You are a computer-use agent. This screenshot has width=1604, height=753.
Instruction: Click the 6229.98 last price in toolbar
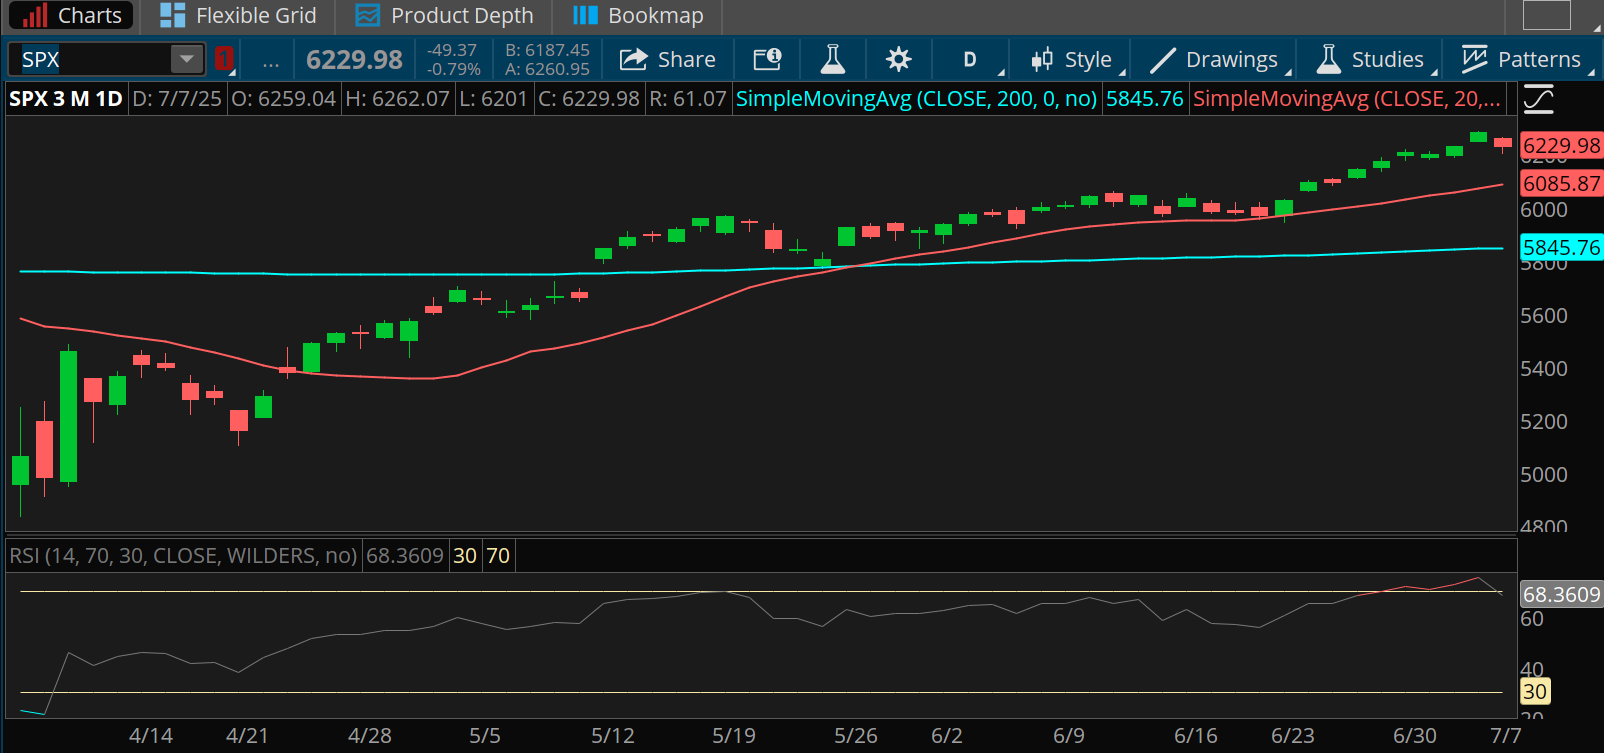pos(354,60)
